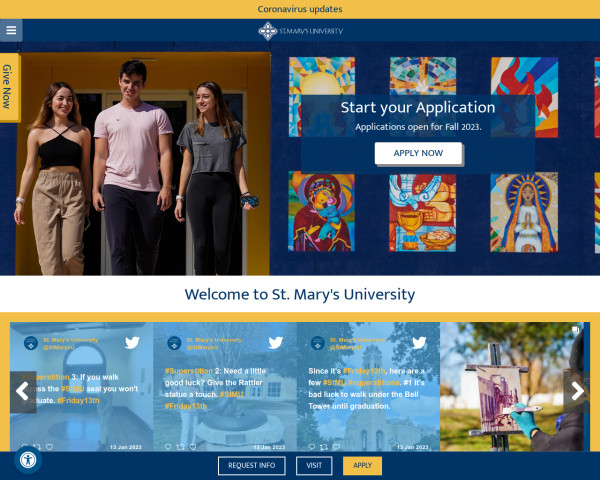Select Visit in the bottom bar

point(314,465)
